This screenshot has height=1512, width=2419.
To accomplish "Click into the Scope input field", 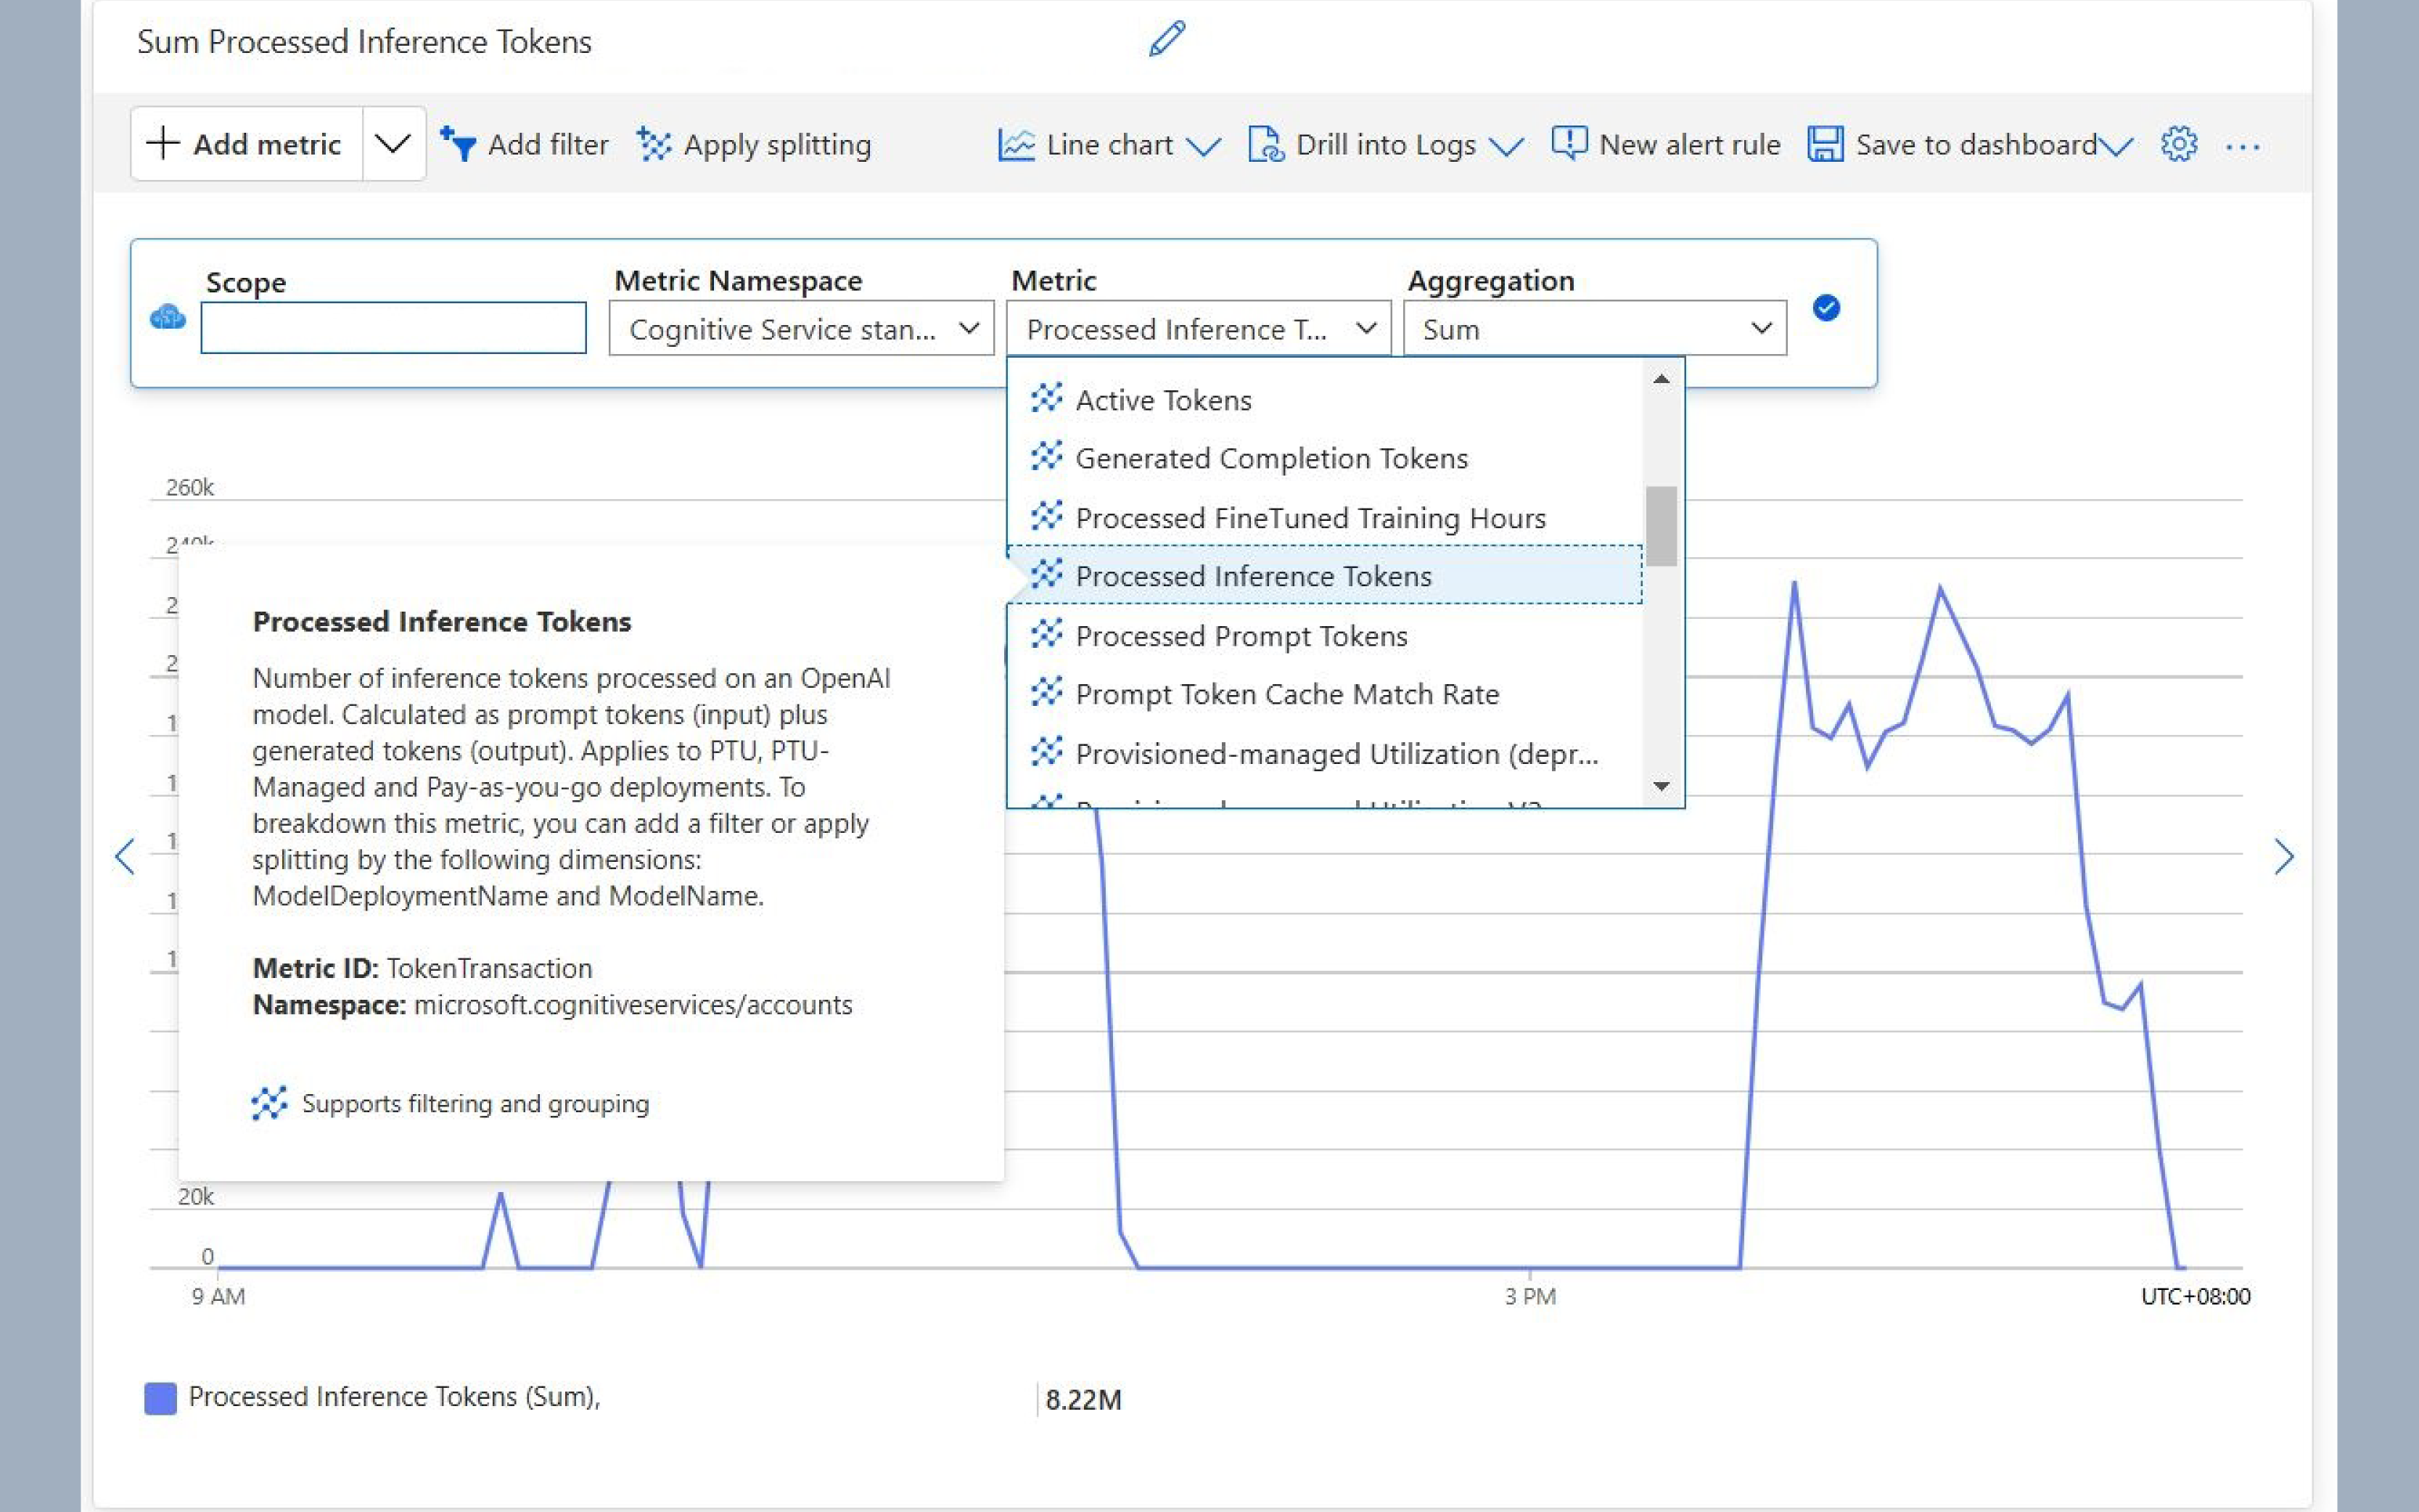I will tap(393, 328).
